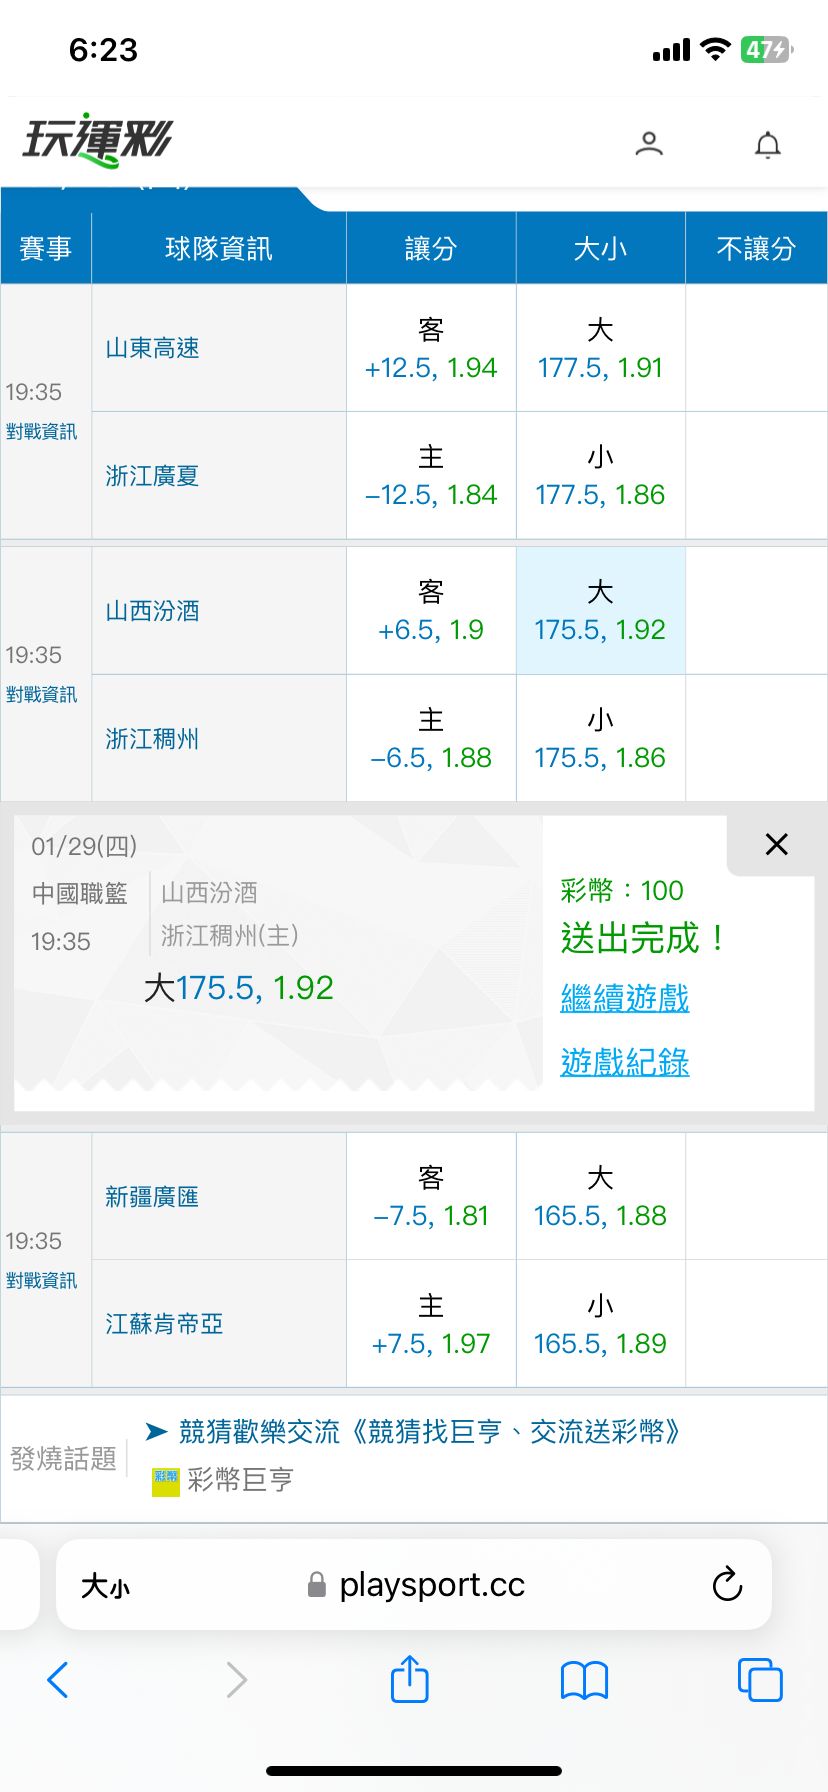Open Safari bookmarks
The image size is (828, 1792).
pyautogui.click(x=585, y=1680)
